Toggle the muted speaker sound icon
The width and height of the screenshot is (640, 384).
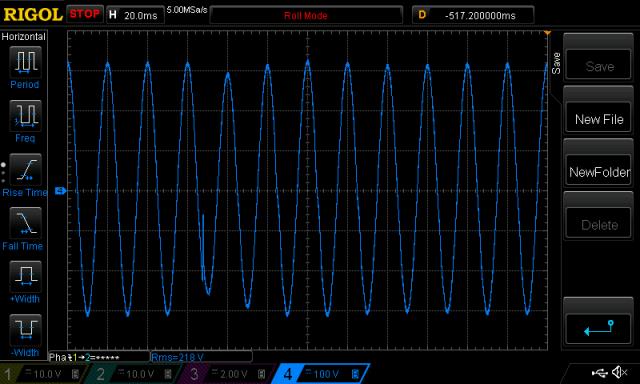619,372
